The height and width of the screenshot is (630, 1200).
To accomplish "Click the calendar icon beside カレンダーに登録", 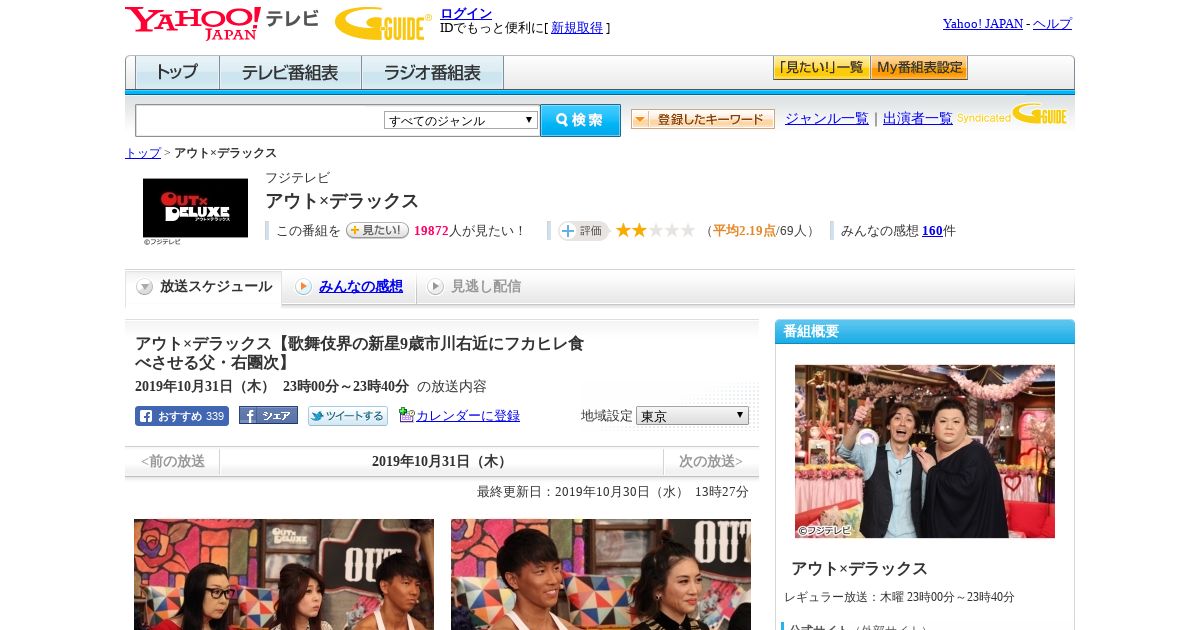I will pyautogui.click(x=406, y=415).
